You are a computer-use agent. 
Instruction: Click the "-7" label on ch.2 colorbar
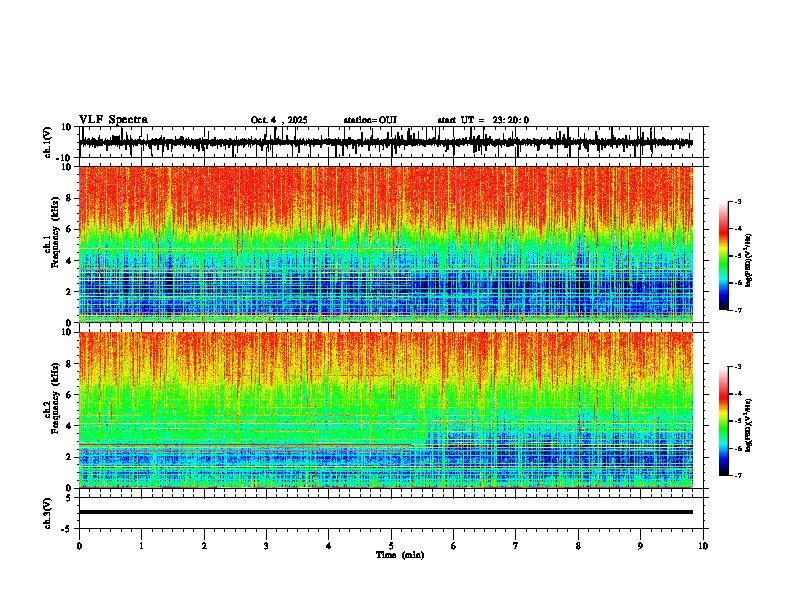[738, 476]
